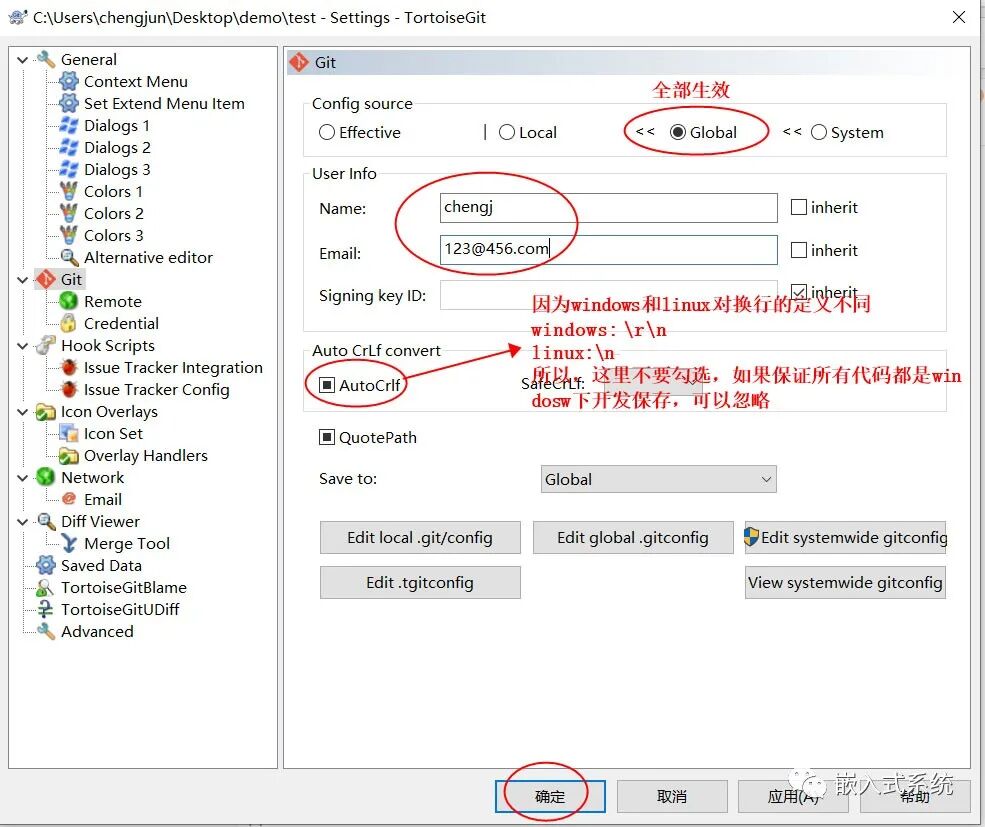
Task: Check inherit box next to Name
Action: click(x=798, y=207)
